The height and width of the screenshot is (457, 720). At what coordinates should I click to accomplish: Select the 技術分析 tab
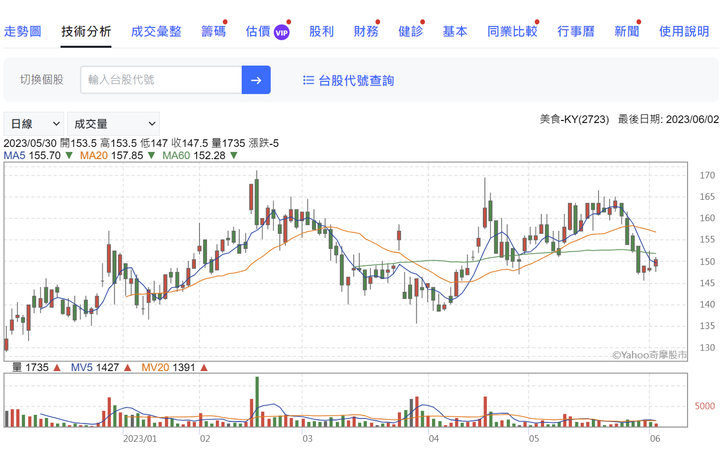[x=86, y=31]
